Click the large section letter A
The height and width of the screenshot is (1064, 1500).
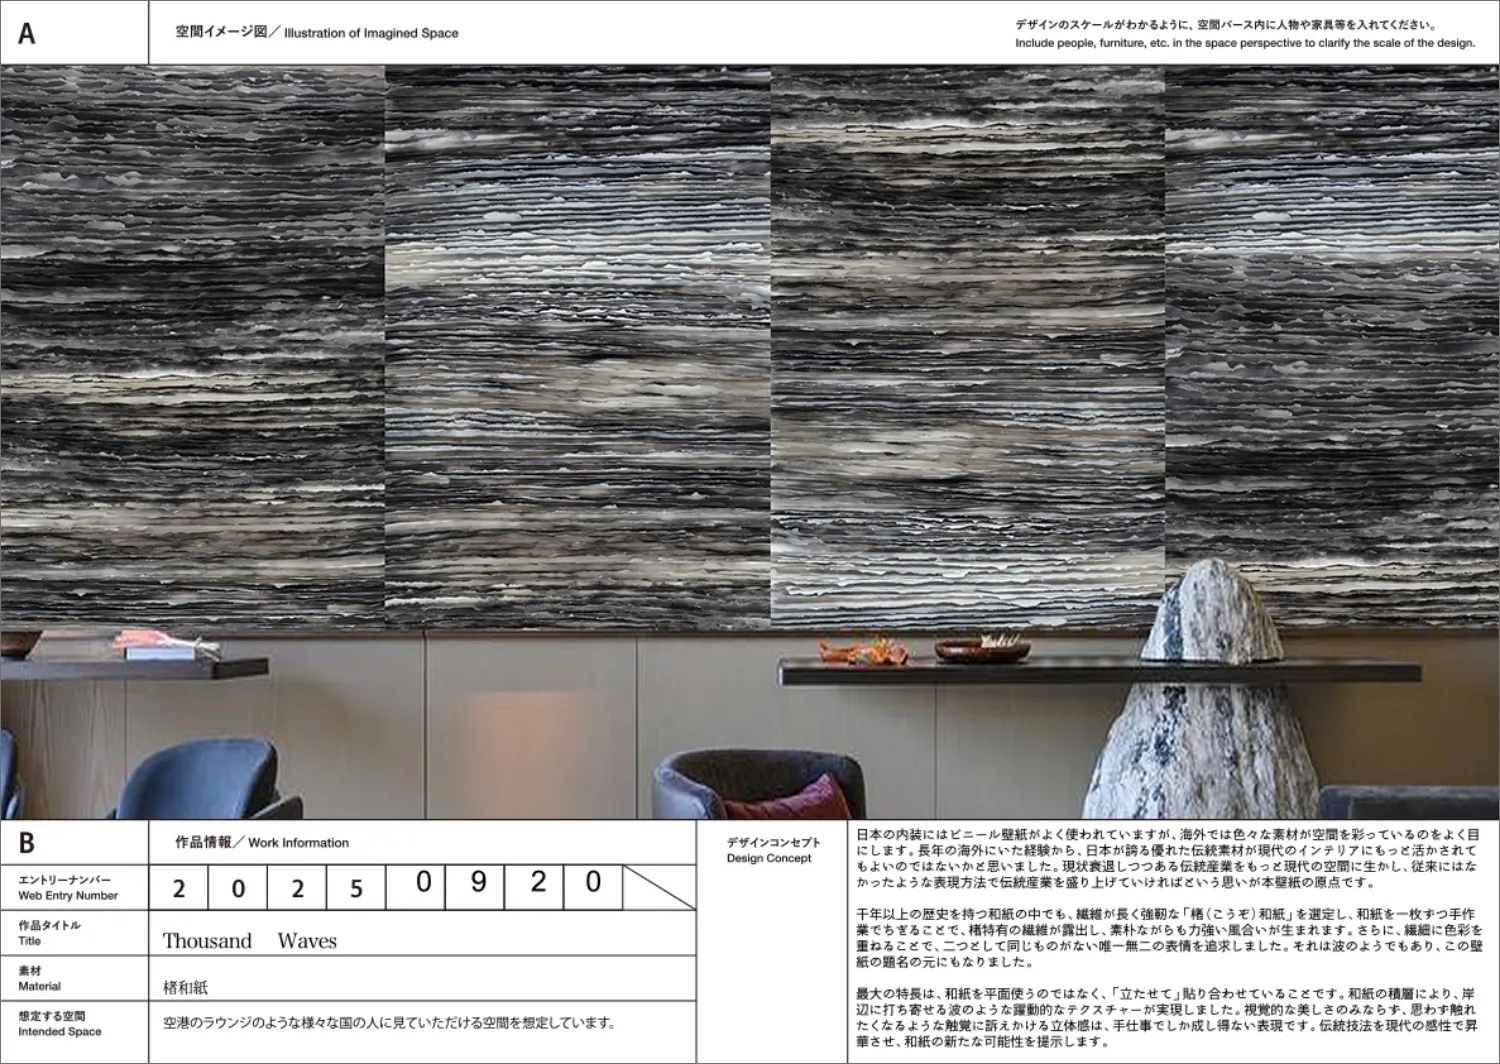tap(27, 34)
